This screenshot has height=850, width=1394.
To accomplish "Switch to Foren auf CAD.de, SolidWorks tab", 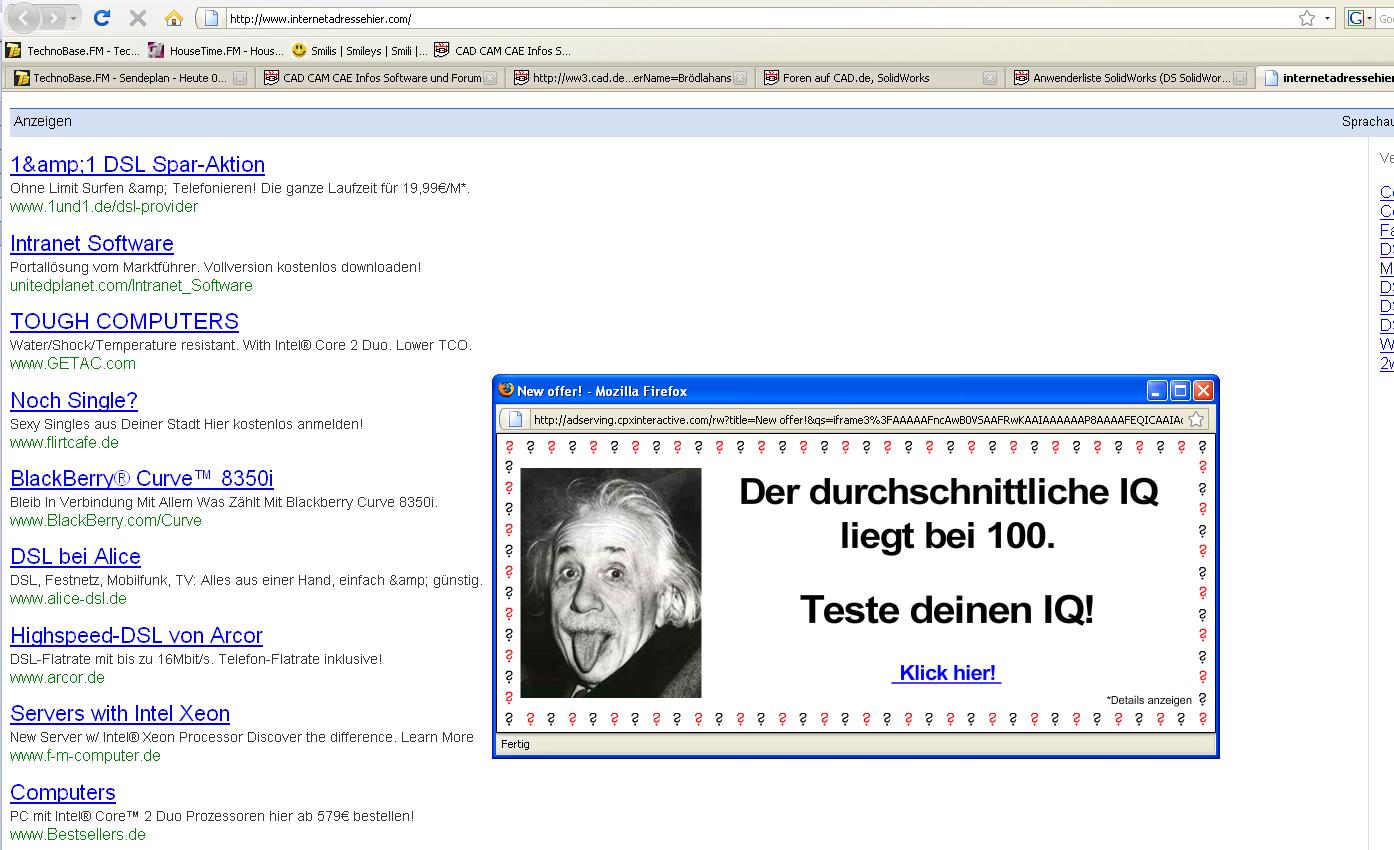I will pos(878,78).
